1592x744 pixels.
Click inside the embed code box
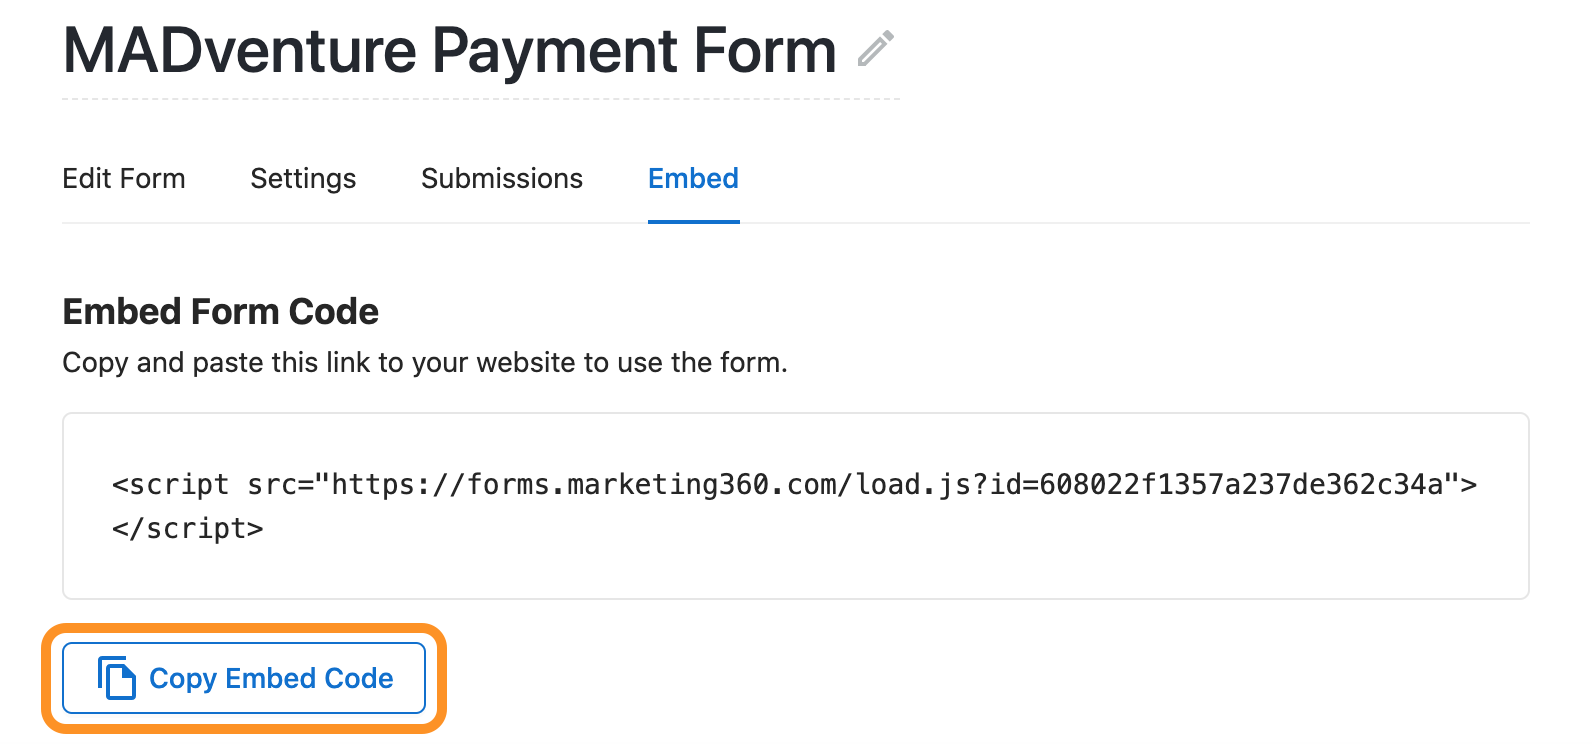796,506
